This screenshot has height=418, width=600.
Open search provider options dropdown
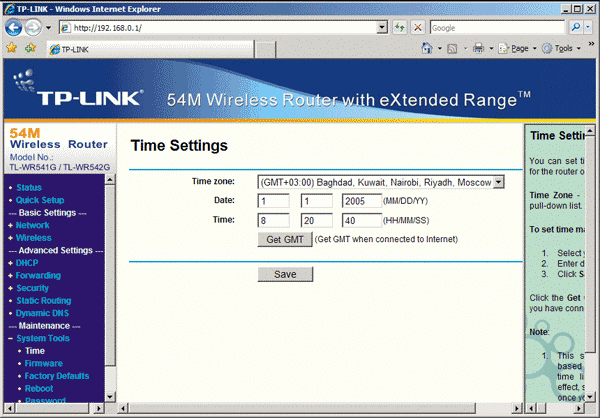(x=589, y=27)
